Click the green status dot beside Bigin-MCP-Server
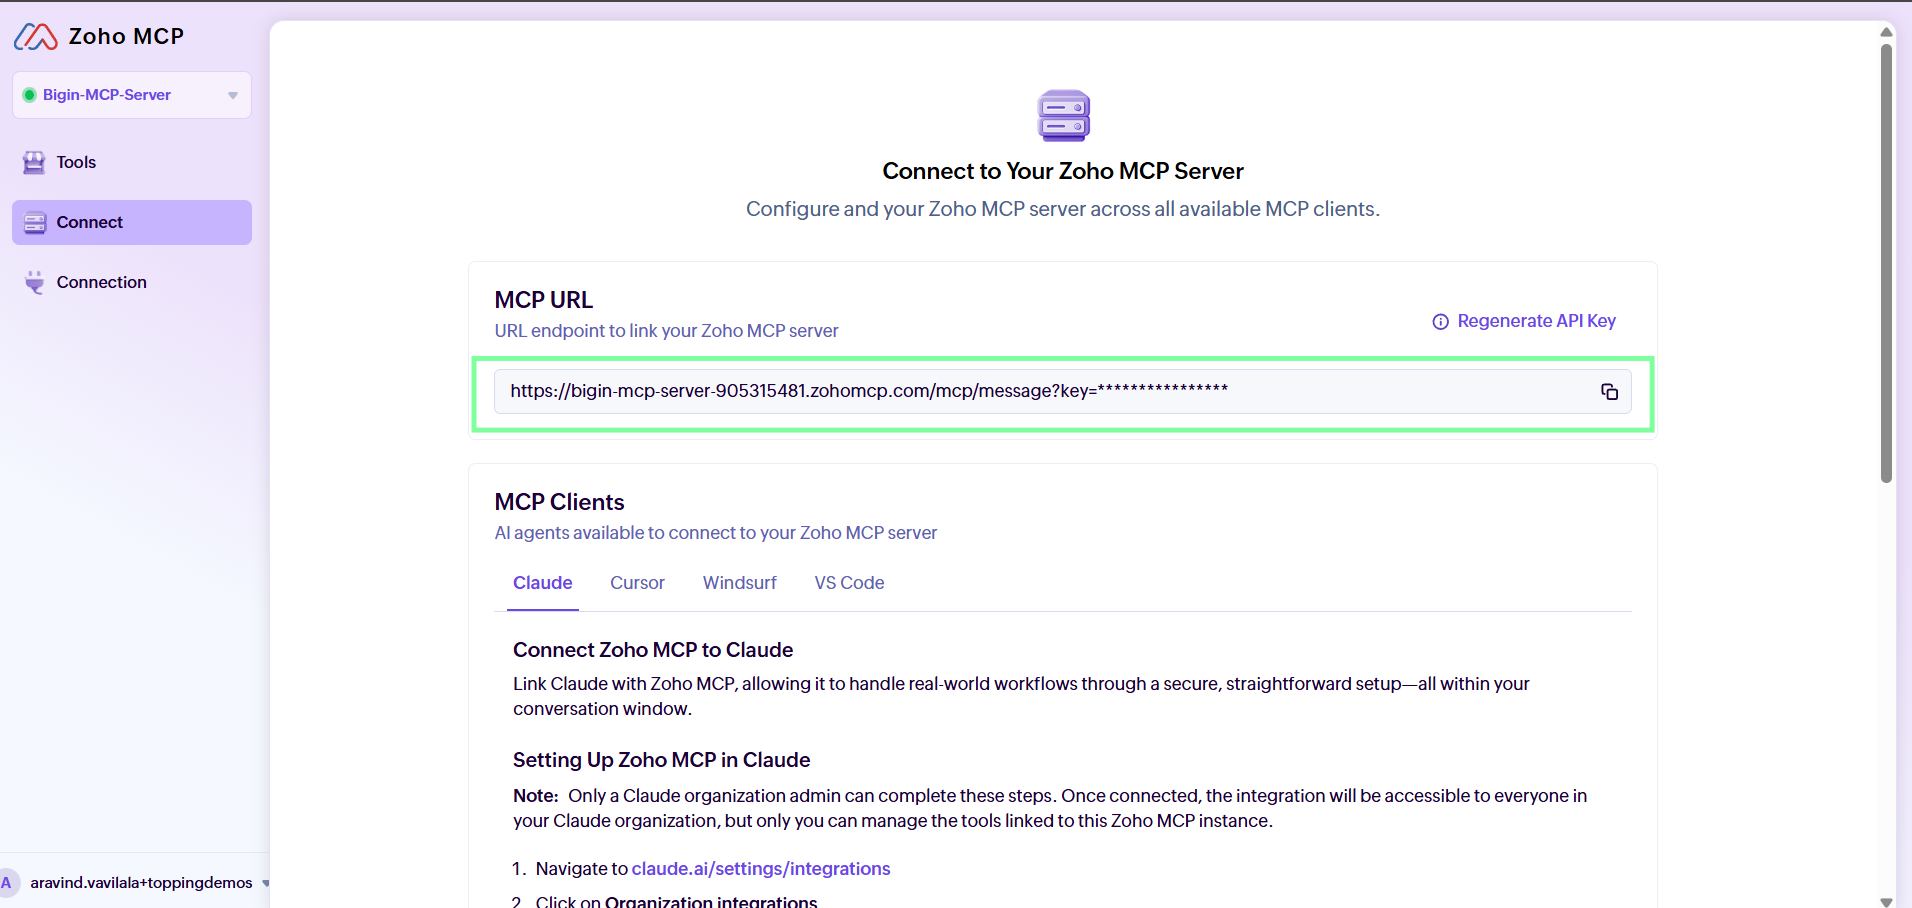 tap(30, 95)
